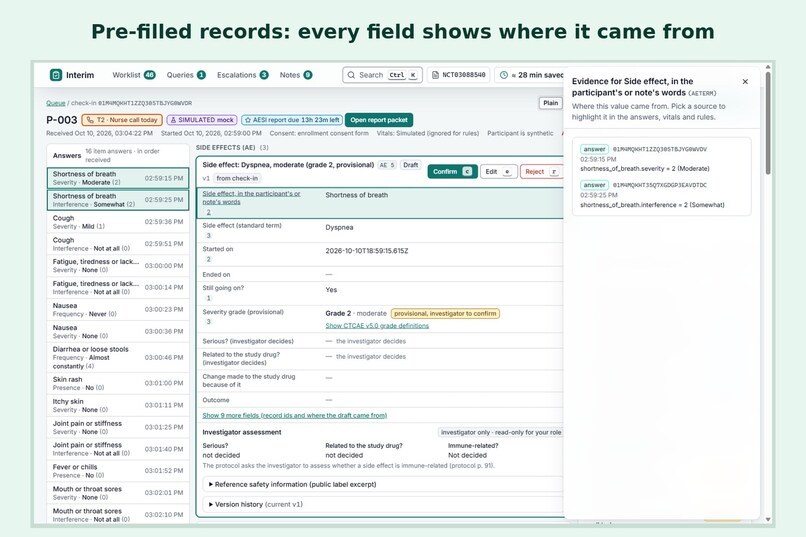Select the Fever or chills answer row
This screenshot has height=537, width=806.
(118, 471)
